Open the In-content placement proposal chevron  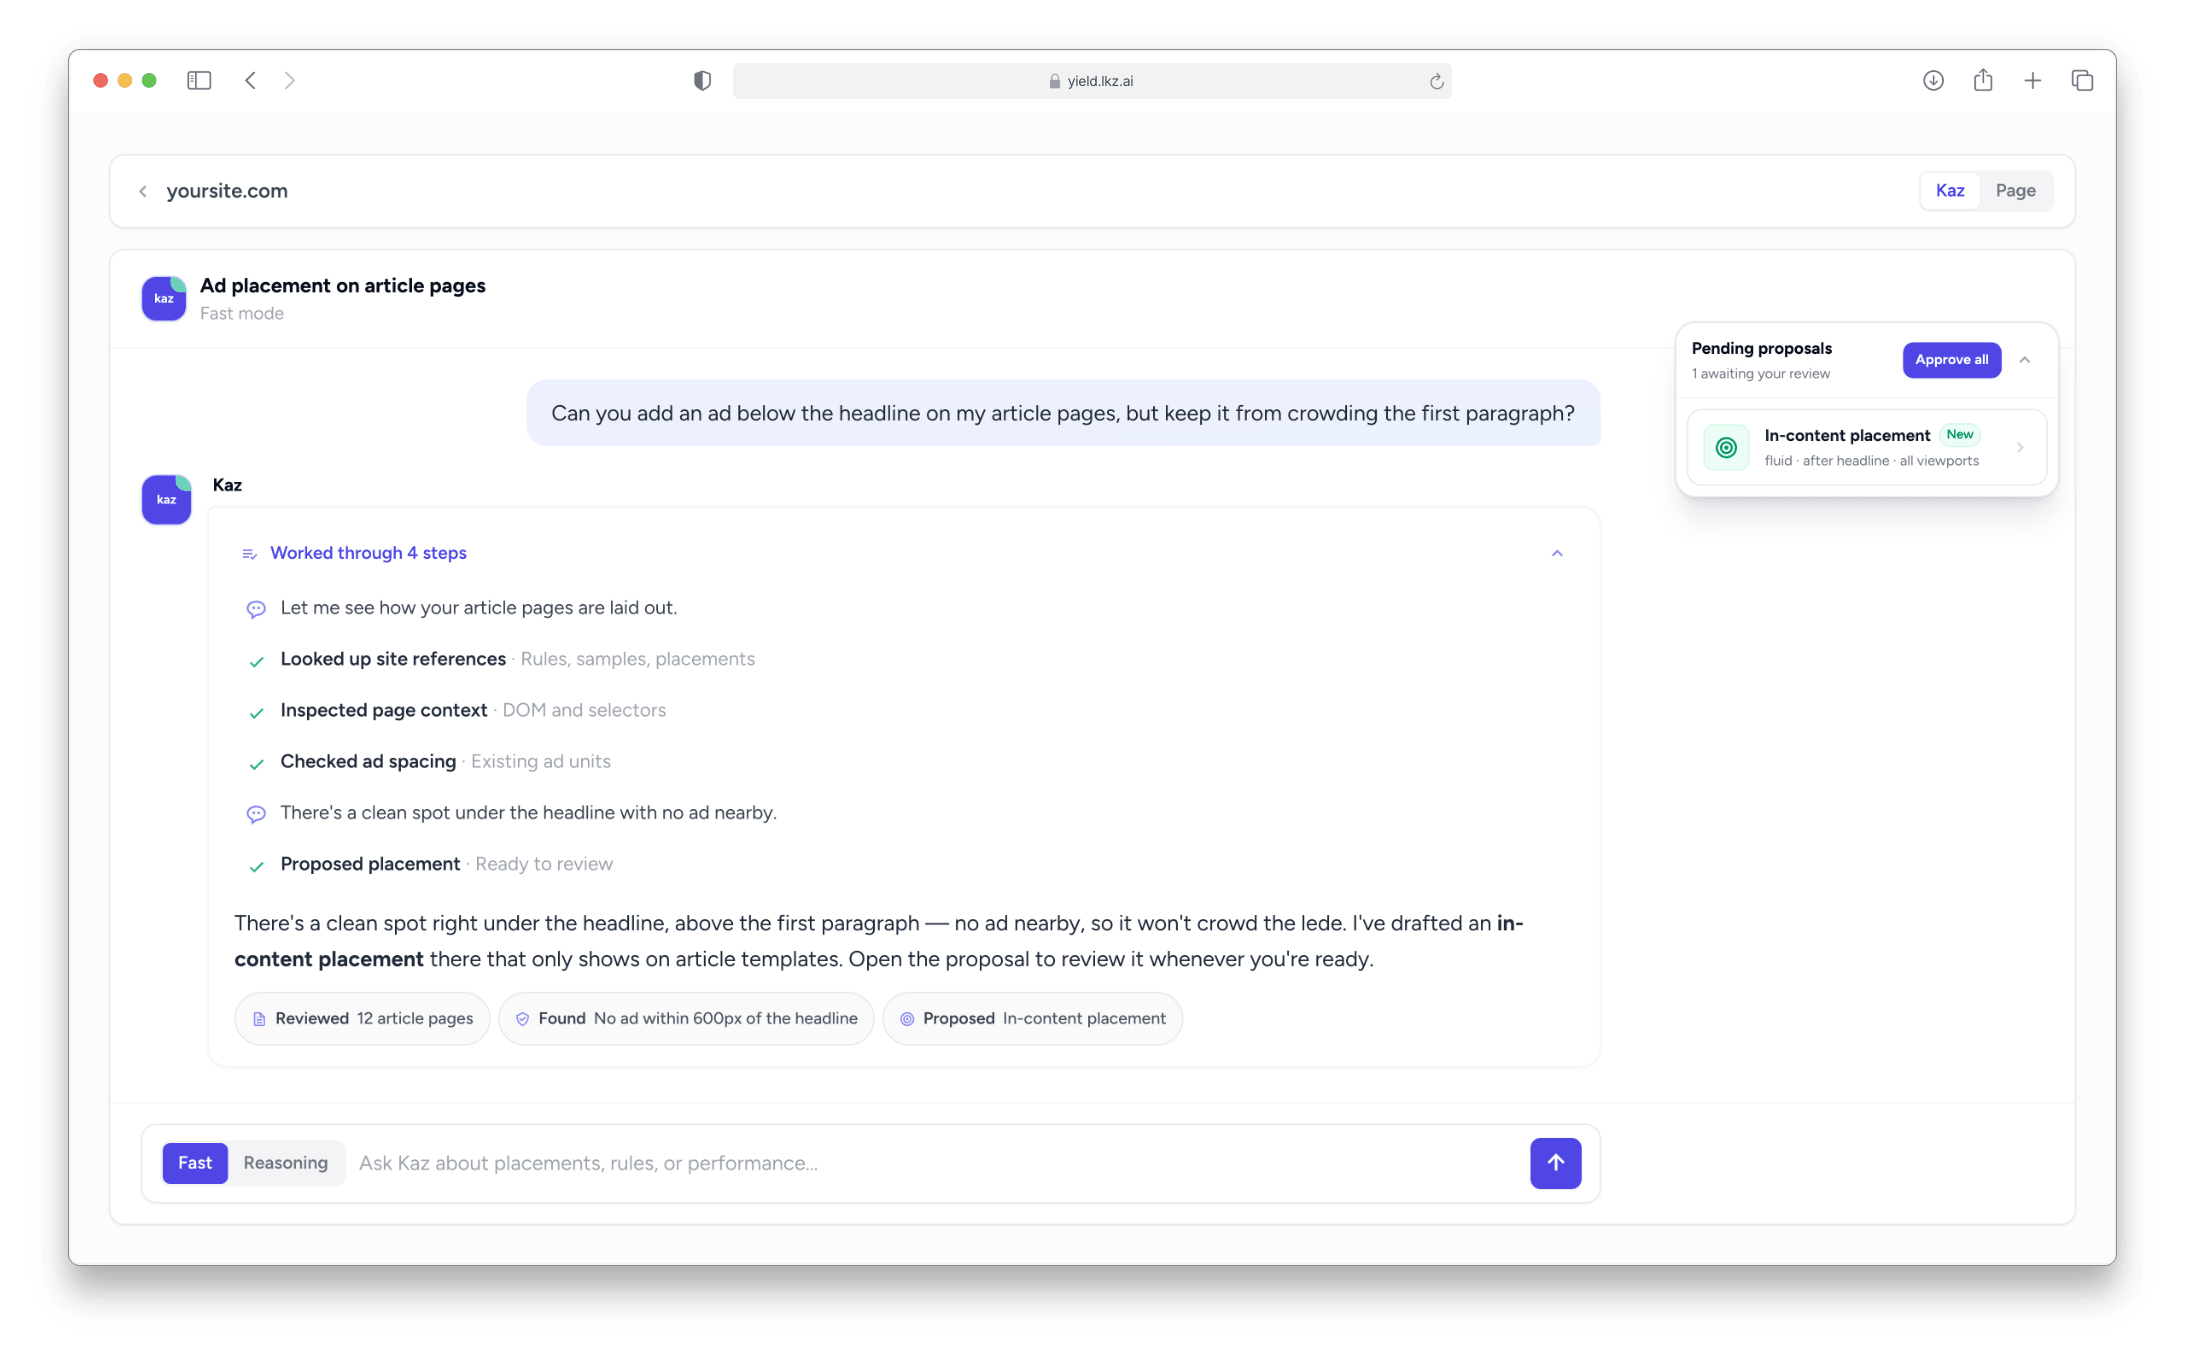tap(2020, 448)
